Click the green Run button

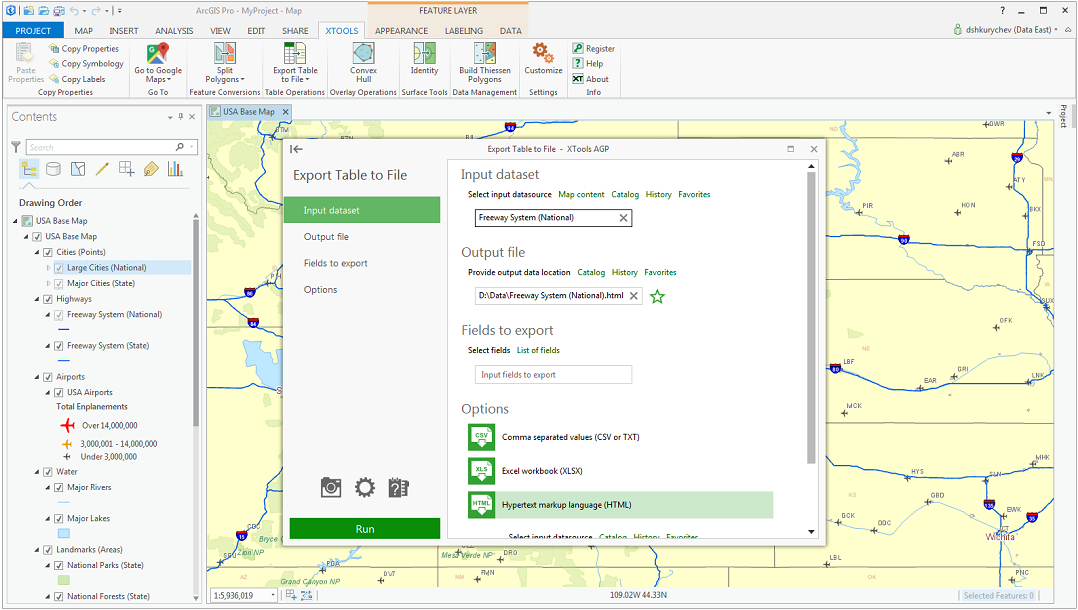click(x=364, y=529)
